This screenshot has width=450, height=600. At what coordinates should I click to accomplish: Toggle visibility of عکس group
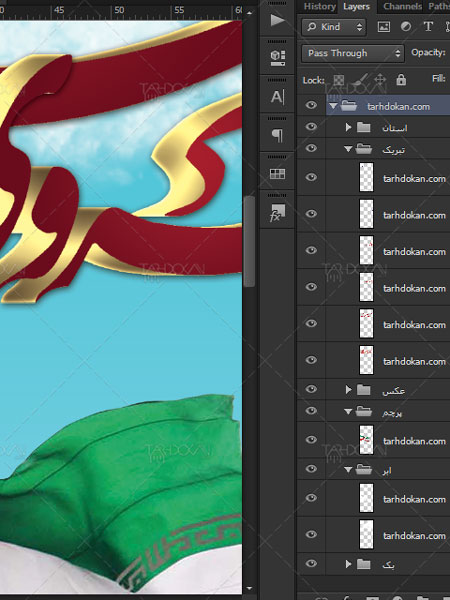point(311,389)
